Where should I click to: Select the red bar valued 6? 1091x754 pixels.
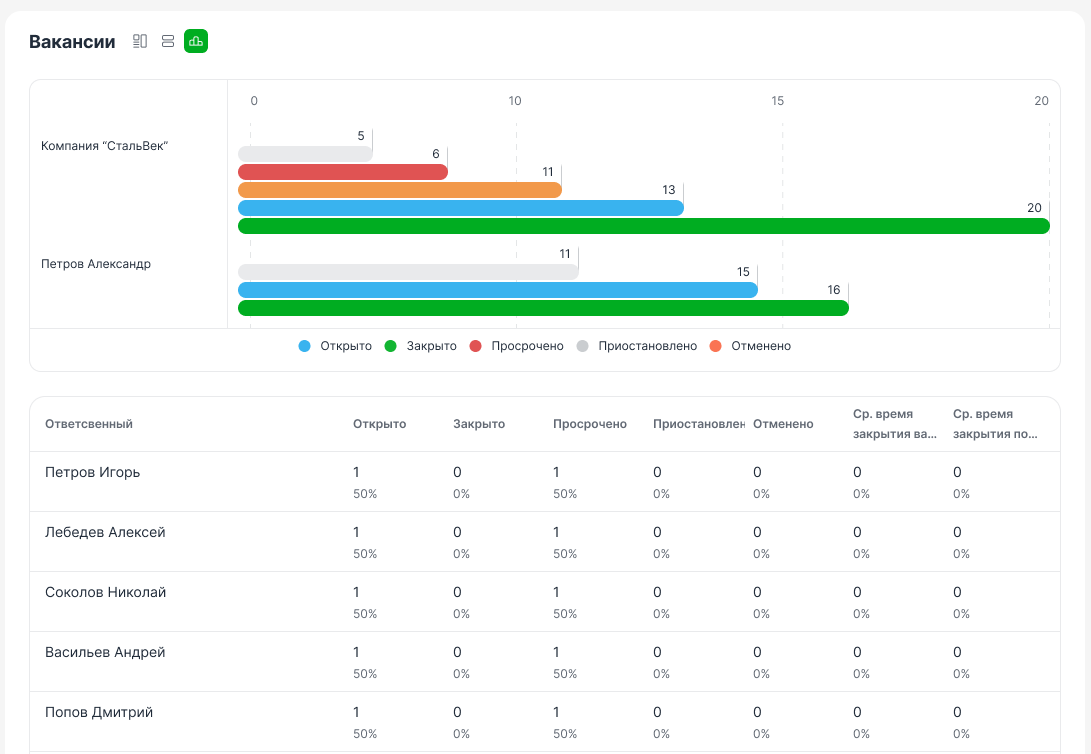click(343, 172)
